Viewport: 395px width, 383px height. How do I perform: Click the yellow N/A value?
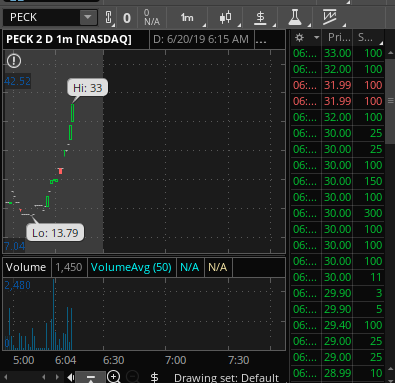tap(217, 267)
